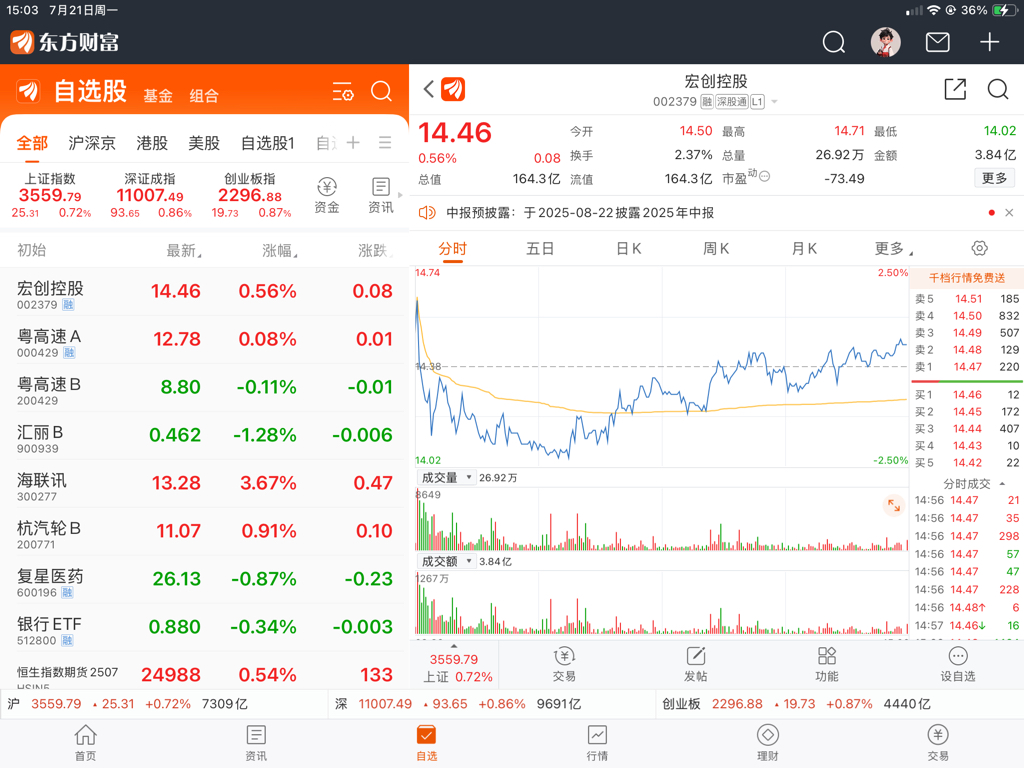Image resolution: width=1024 pixels, height=768 pixels.
Task: Open the 功能 functions grid
Action: coord(827,664)
